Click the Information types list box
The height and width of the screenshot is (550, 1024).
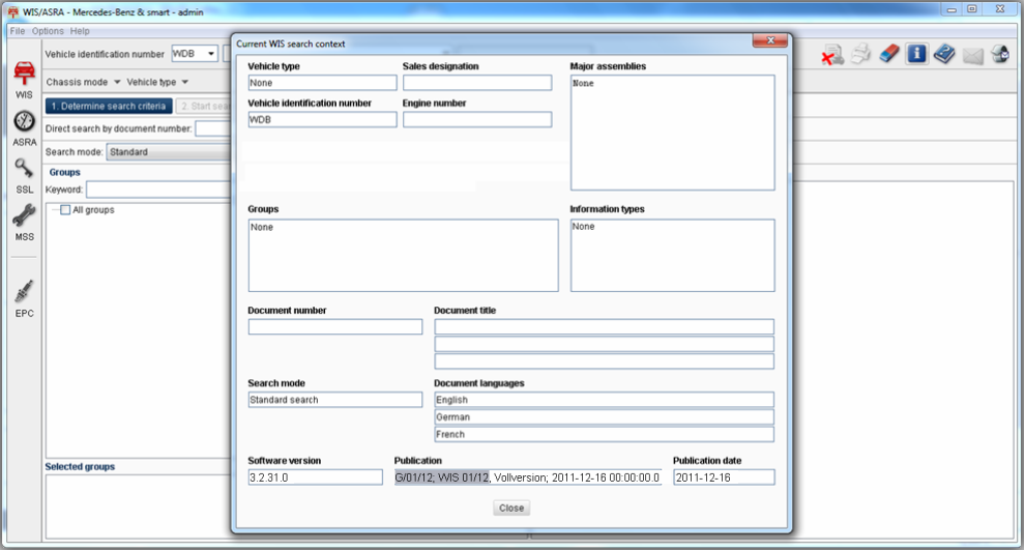pyautogui.click(x=672, y=255)
